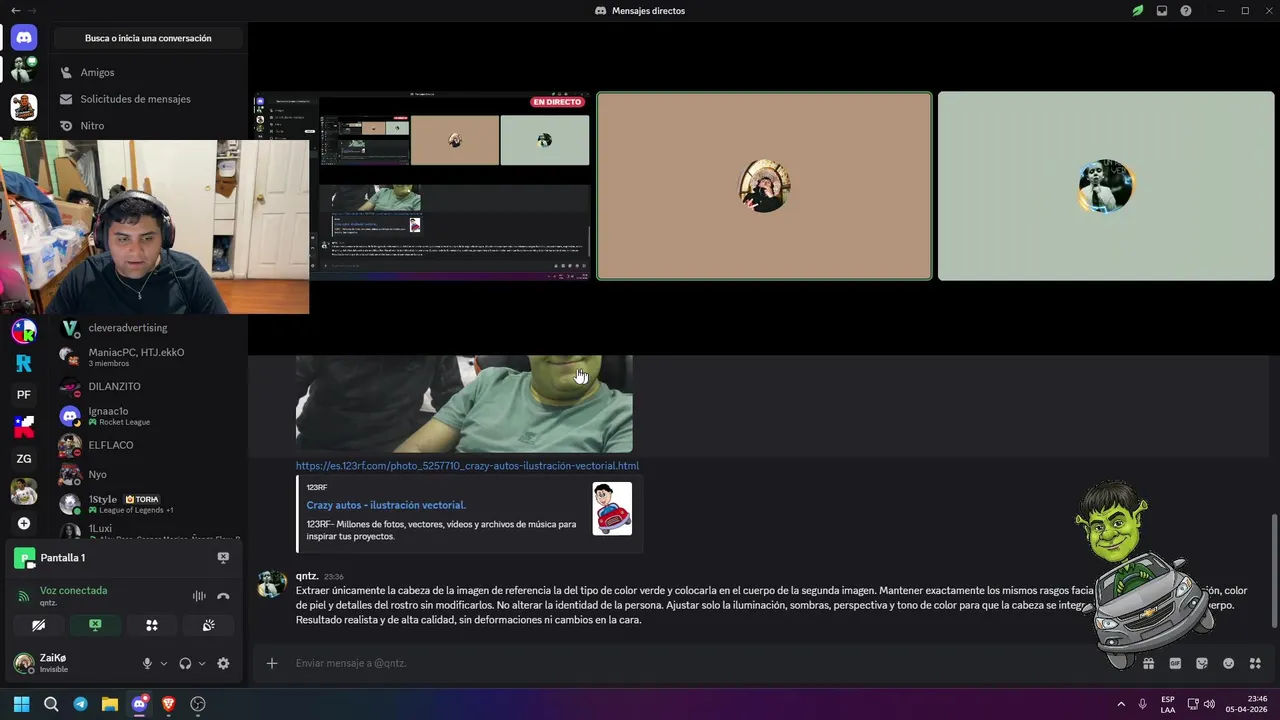
Task: Open the Crazy autos embed title link
Action: (x=386, y=505)
